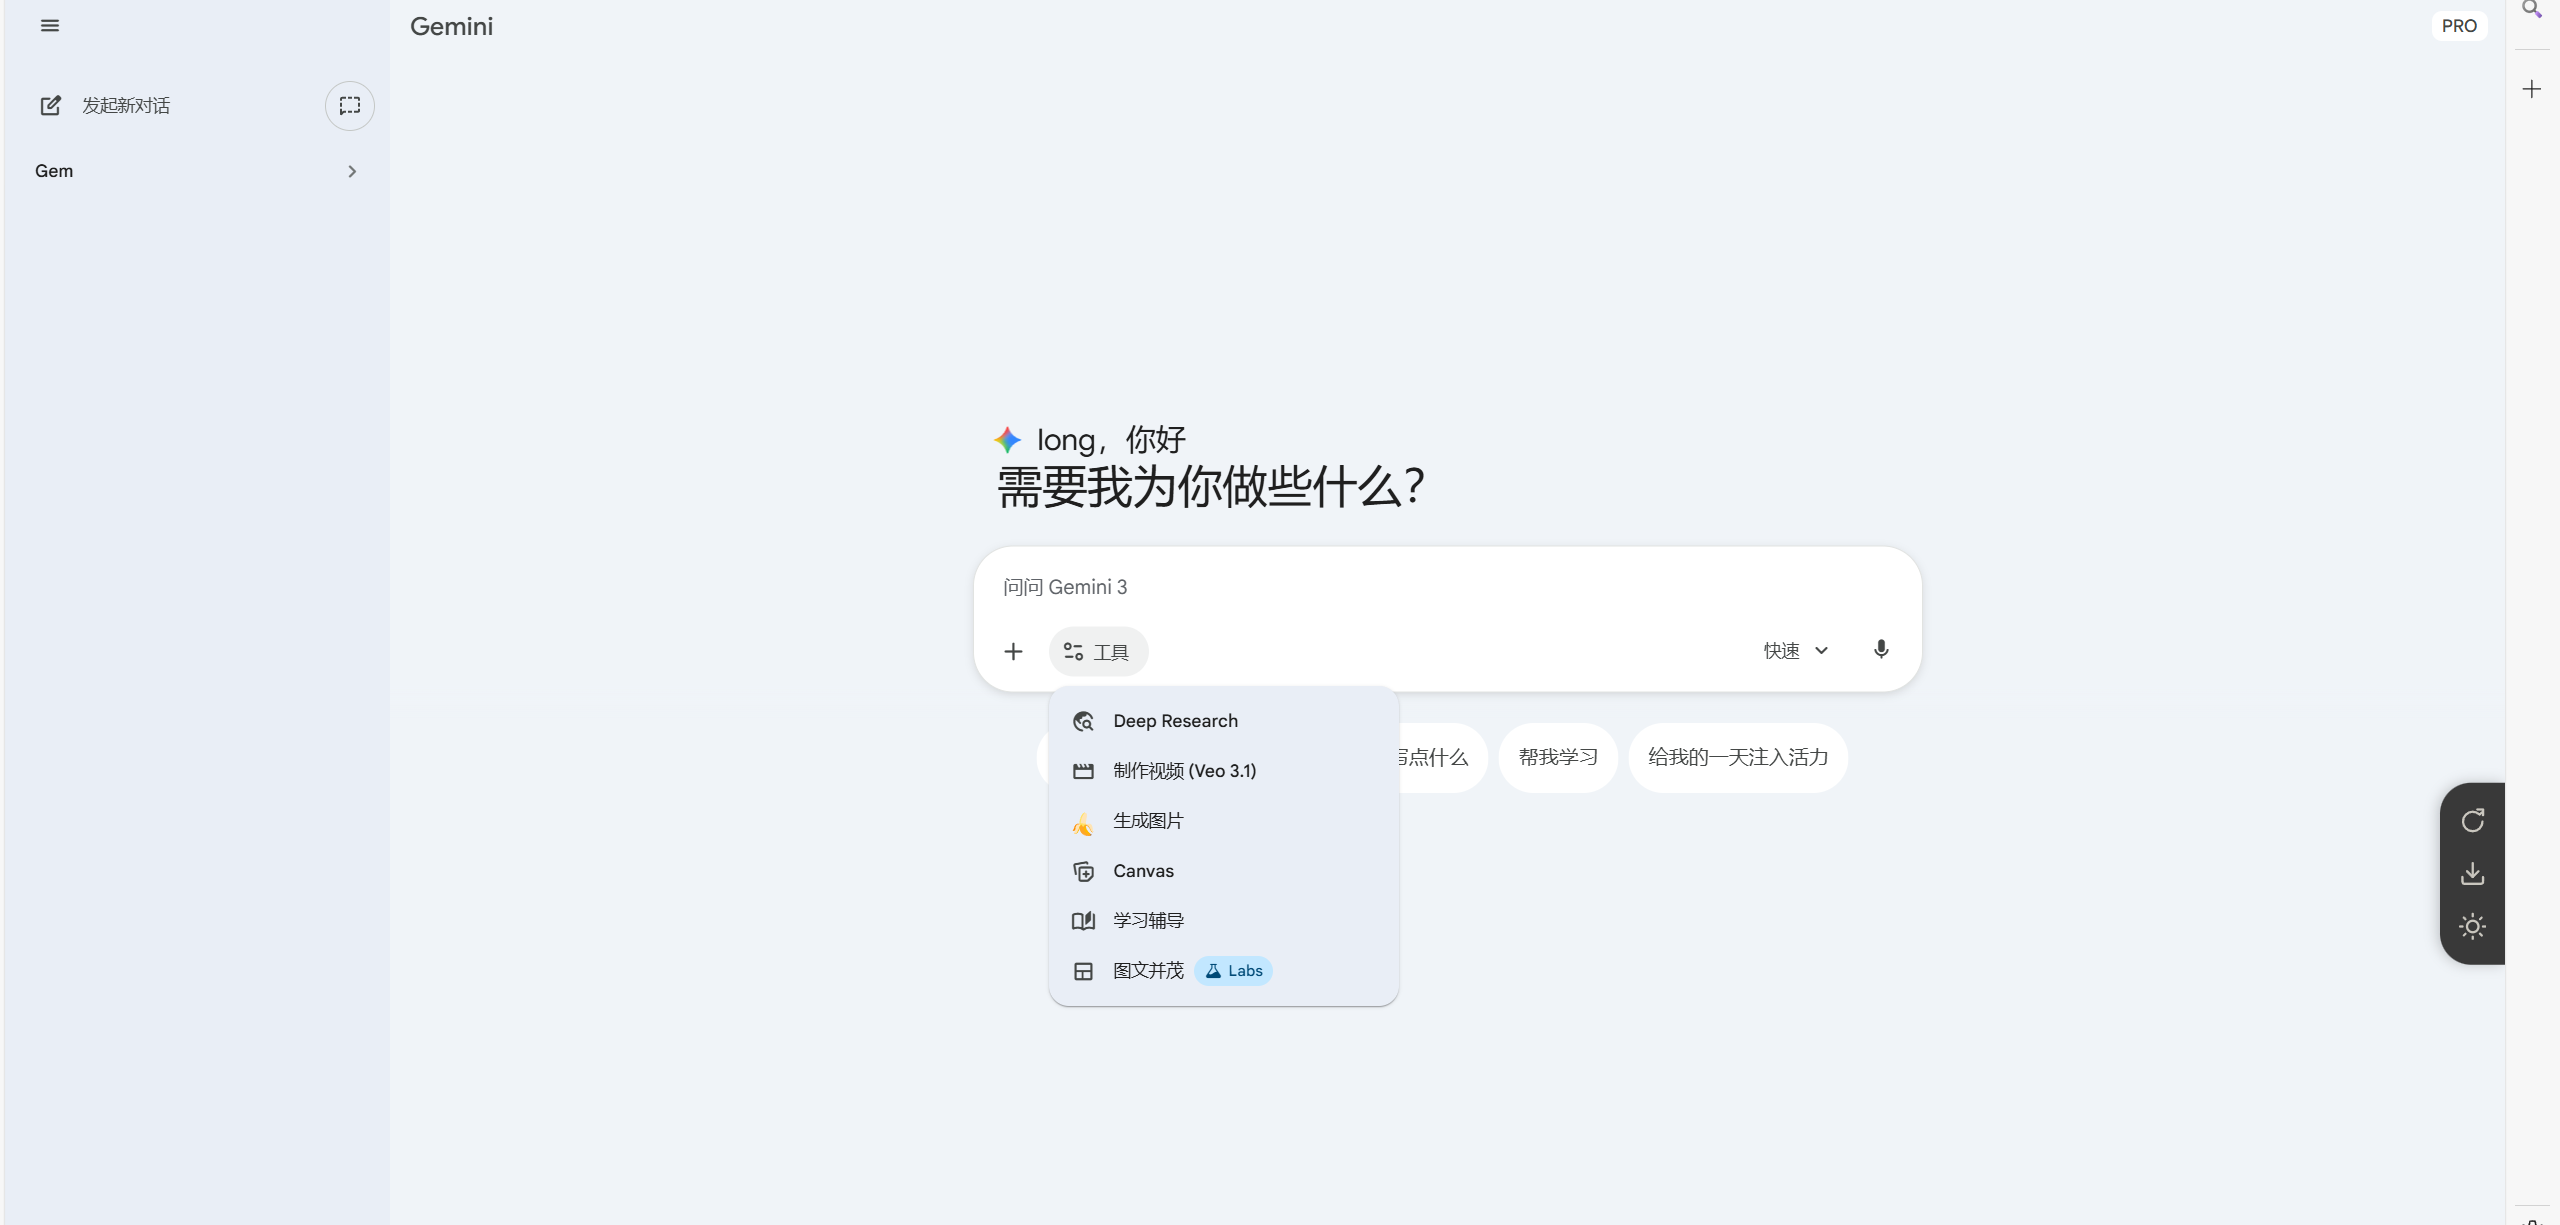Select 制作视频 (Veo 3.1) menu item
The width and height of the screenshot is (2560, 1225).
click(x=1184, y=771)
